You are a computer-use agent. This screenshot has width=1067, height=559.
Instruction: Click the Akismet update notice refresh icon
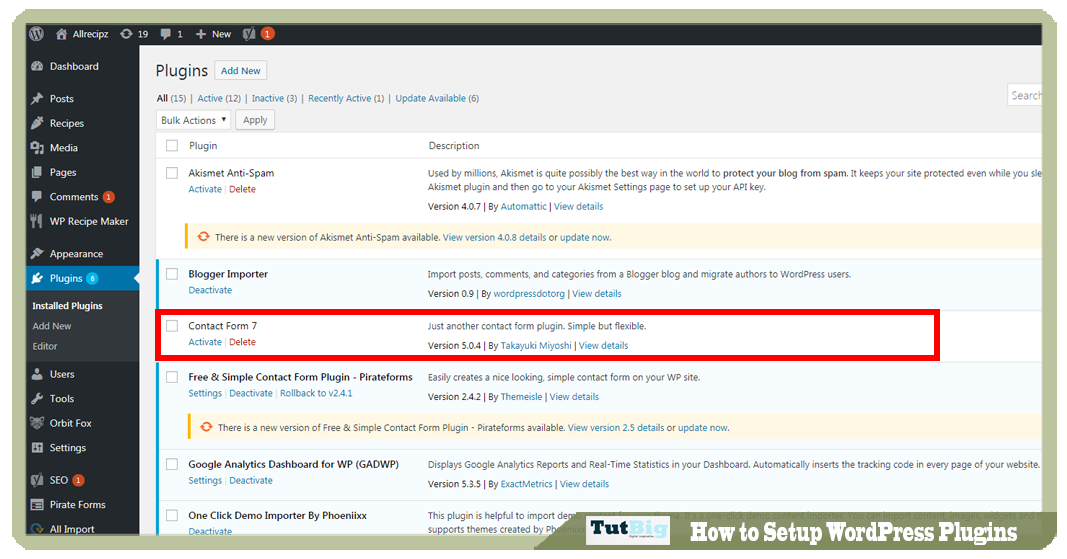click(203, 237)
